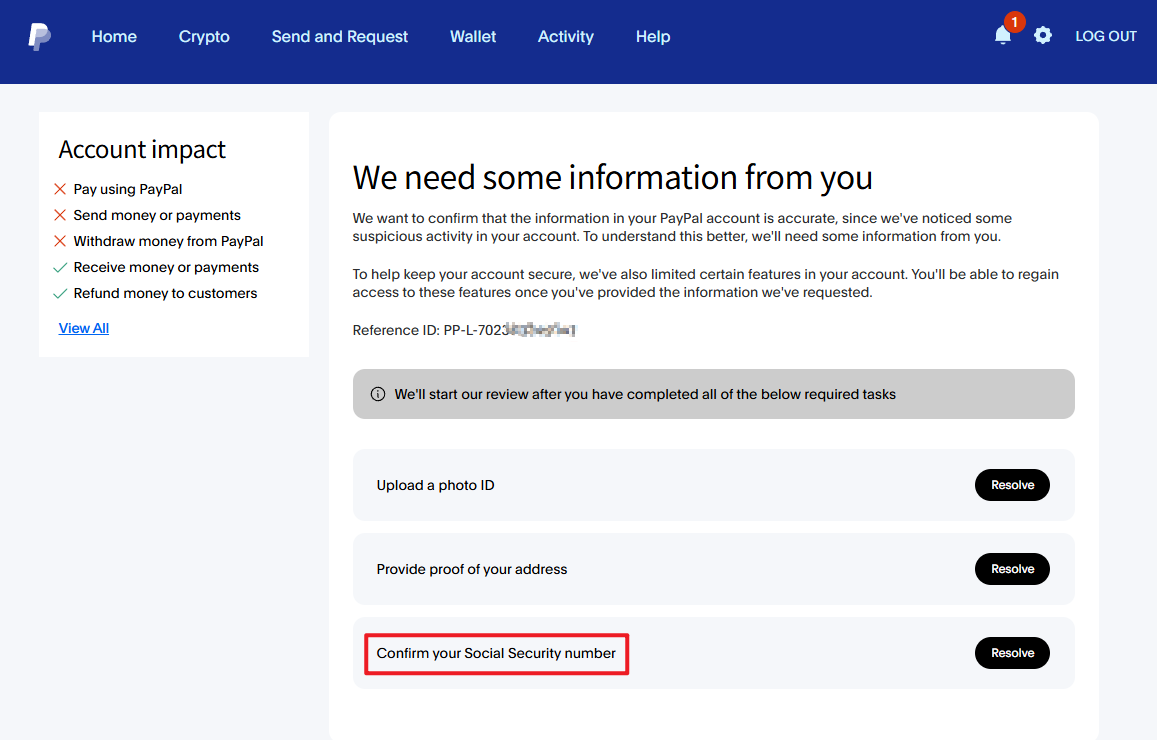
Task: Open the Wallet page
Action: coord(473,37)
